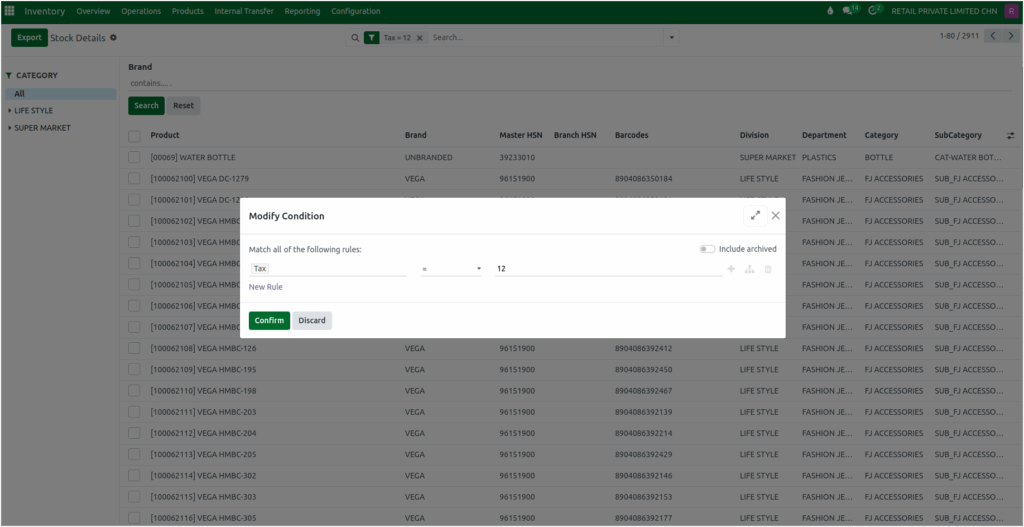The image size is (1024, 527).
Task: Open the Overview menu
Action: click(x=93, y=11)
